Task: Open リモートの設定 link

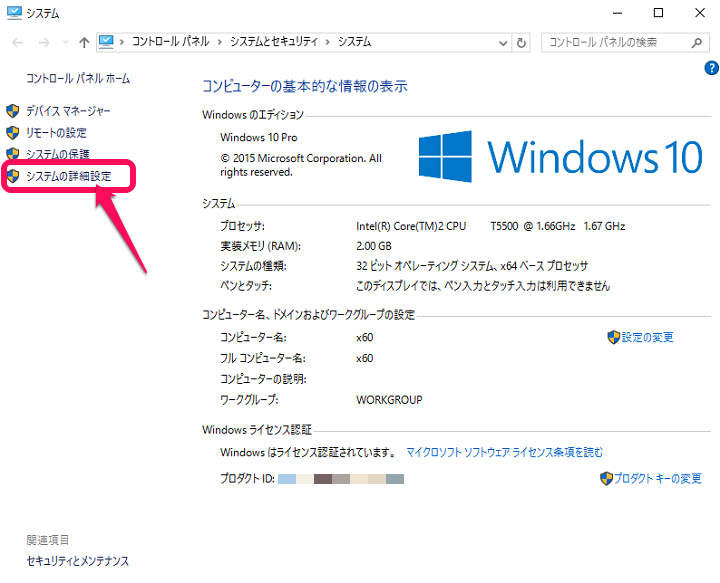Action: click(56, 133)
